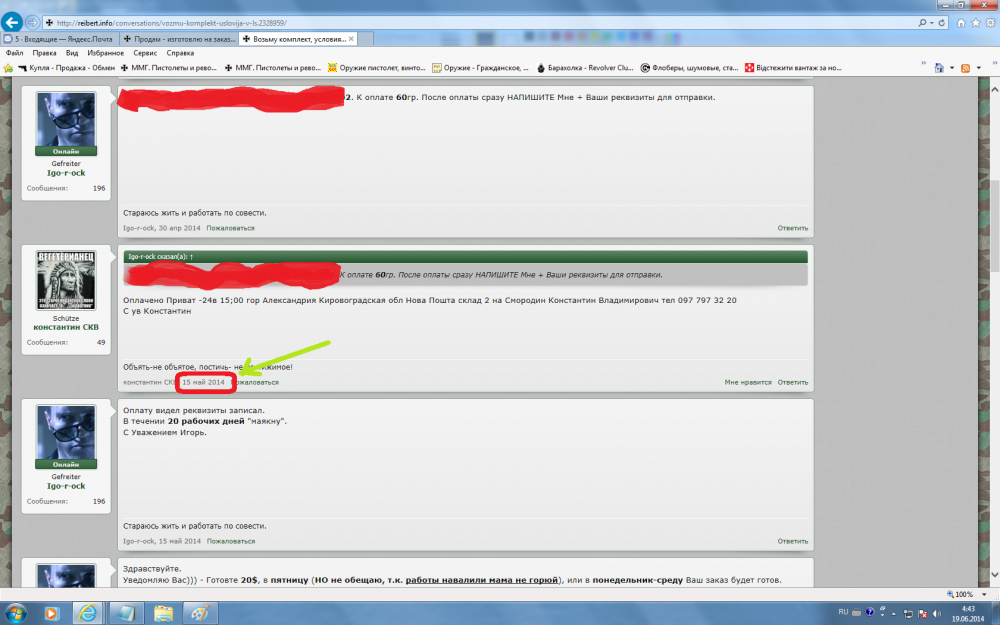Screen dimensions: 1000x625
Task: Open константин СКВ username link under avatar
Action: (x=66, y=327)
